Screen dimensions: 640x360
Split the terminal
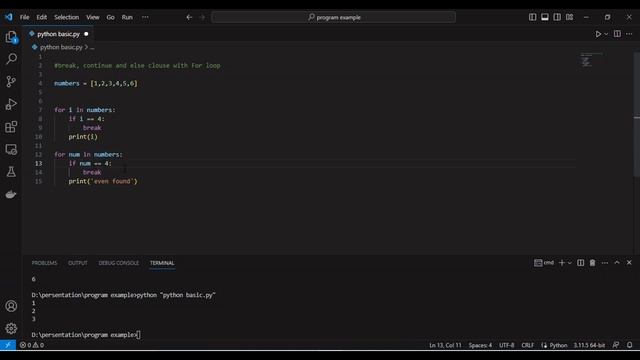[580, 263]
